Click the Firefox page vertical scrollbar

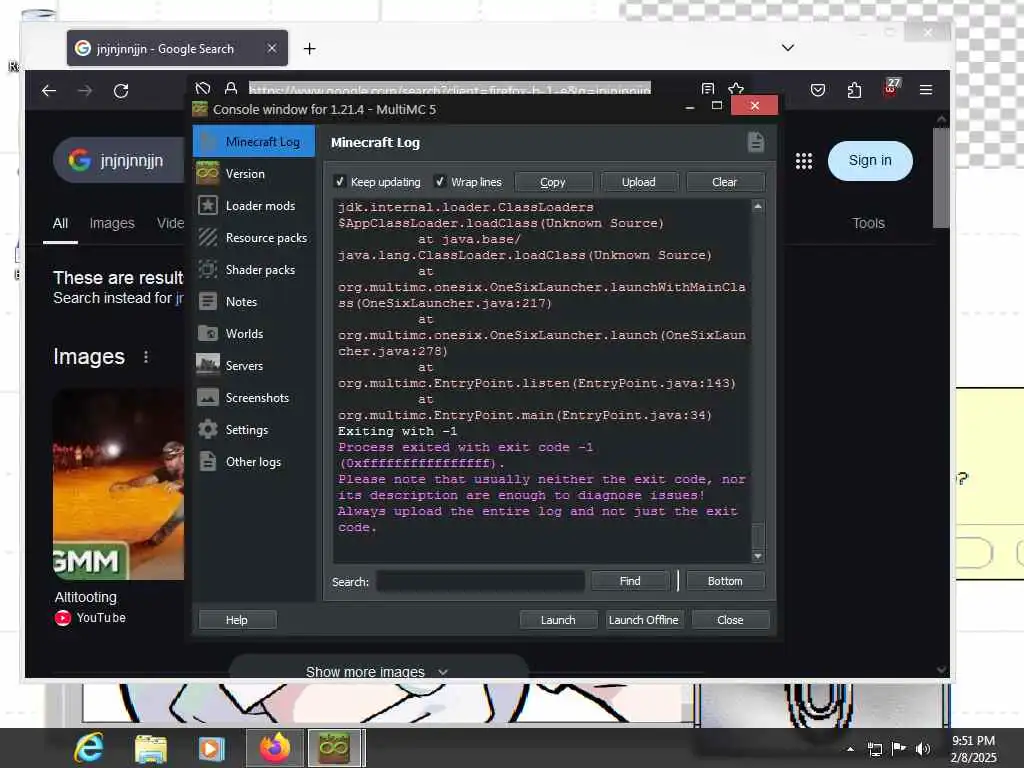pos(941,178)
